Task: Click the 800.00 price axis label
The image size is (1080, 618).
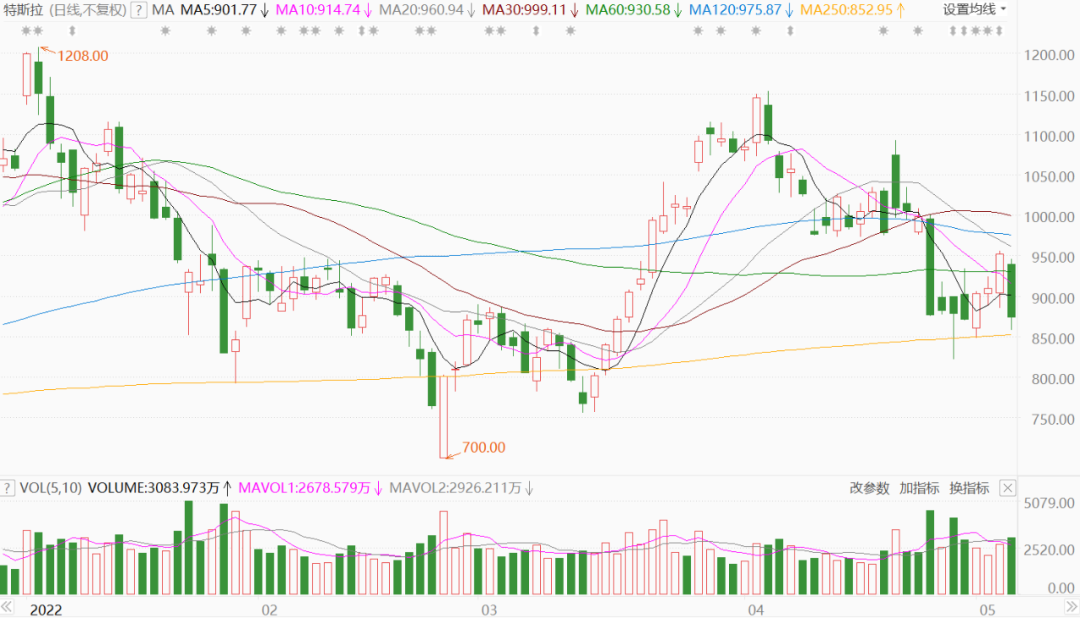Action: (1053, 379)
